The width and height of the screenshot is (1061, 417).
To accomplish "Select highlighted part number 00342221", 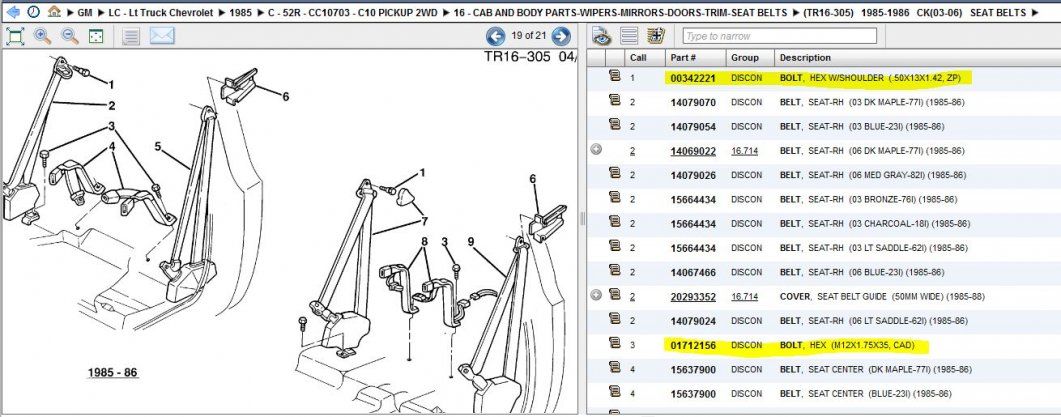I will pos(693,78).
